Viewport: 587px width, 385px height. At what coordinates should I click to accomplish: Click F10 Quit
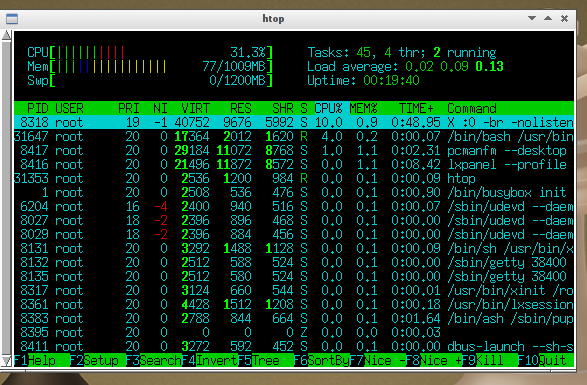(x=545, y=361)
